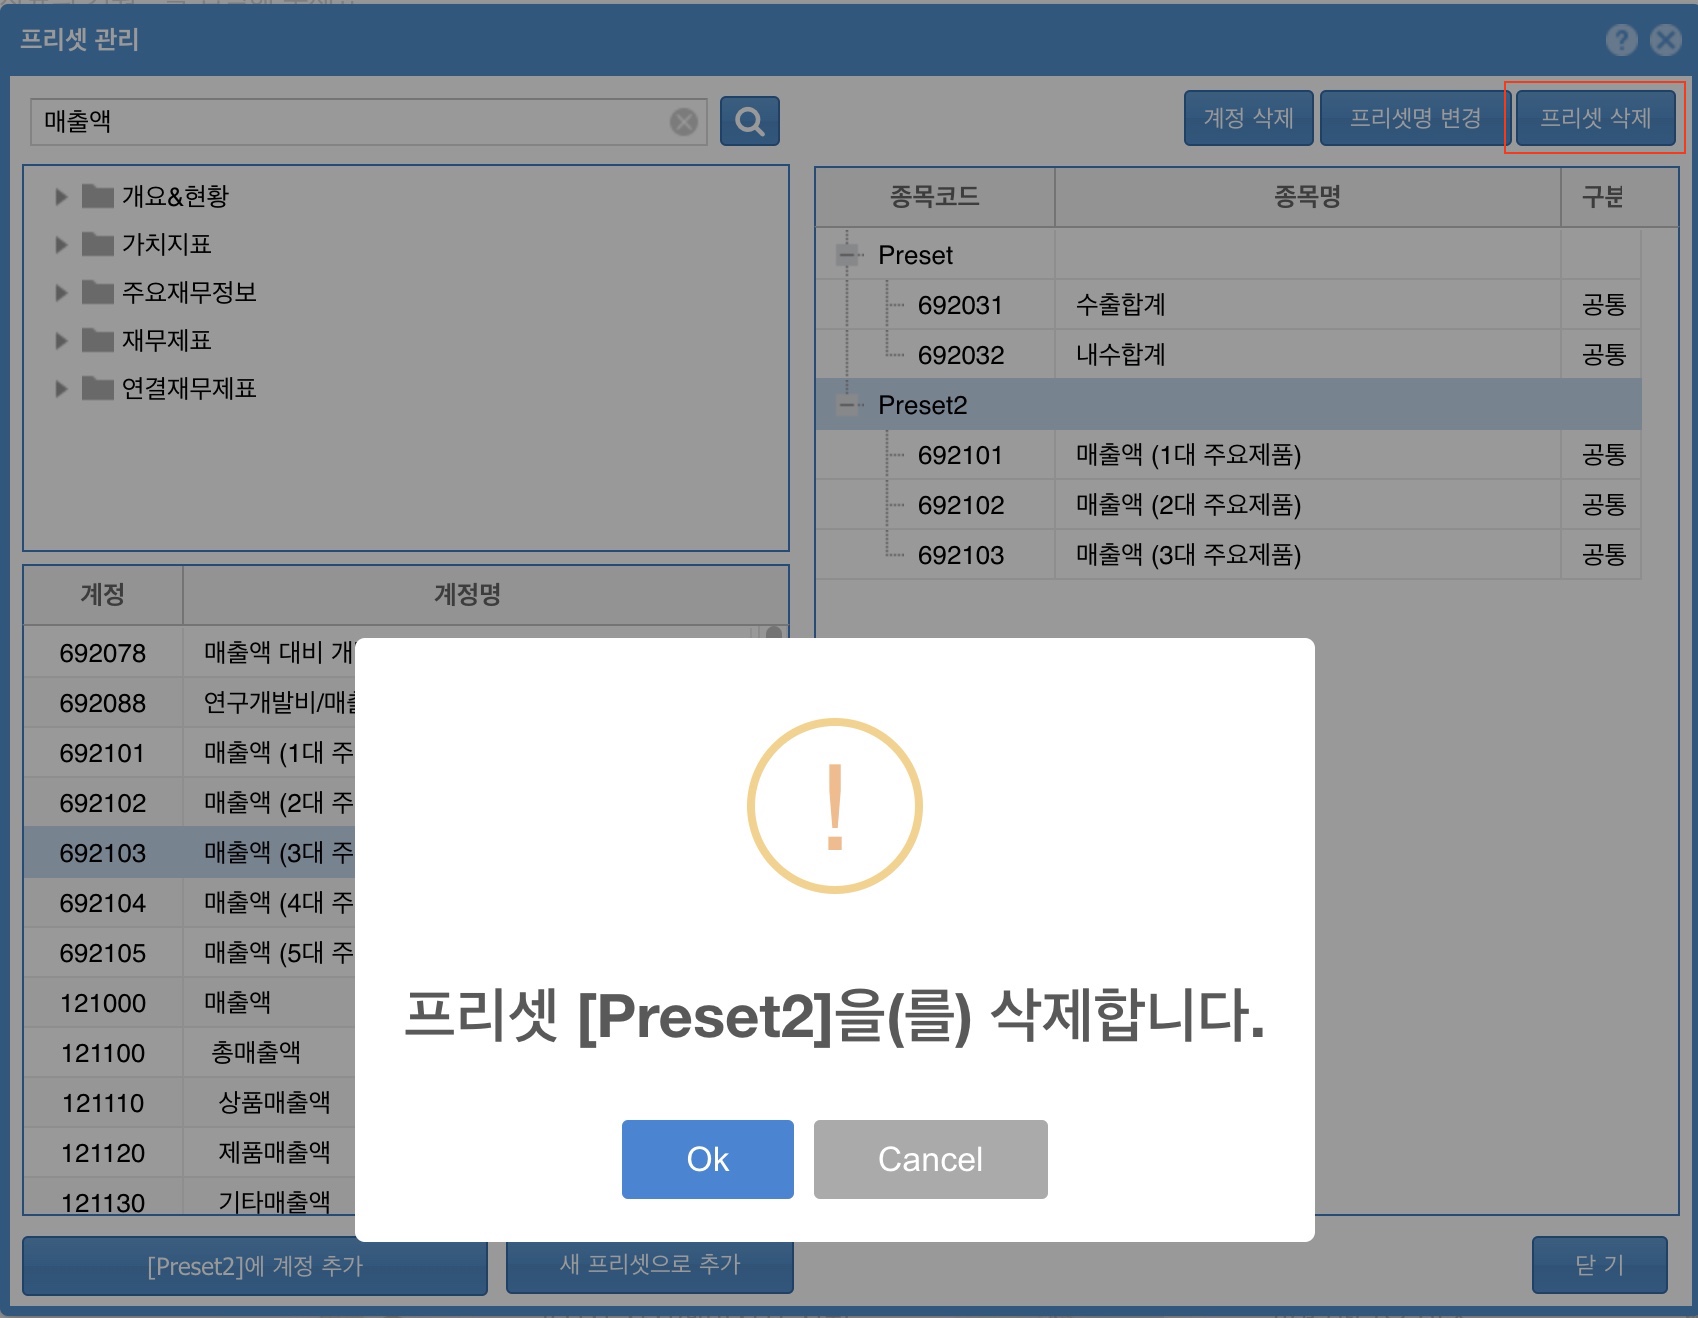
Task: Select the 가치지표 folder icon
Action: click(x=97, y=243)
